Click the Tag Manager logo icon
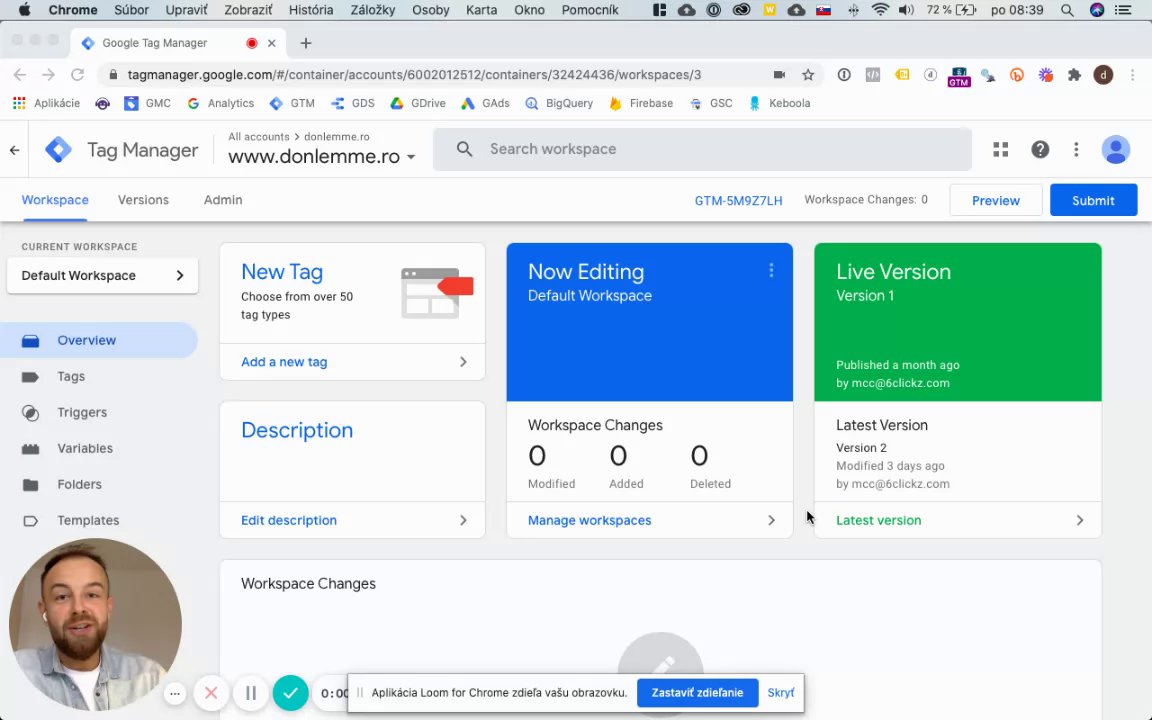 click(59, 150)
